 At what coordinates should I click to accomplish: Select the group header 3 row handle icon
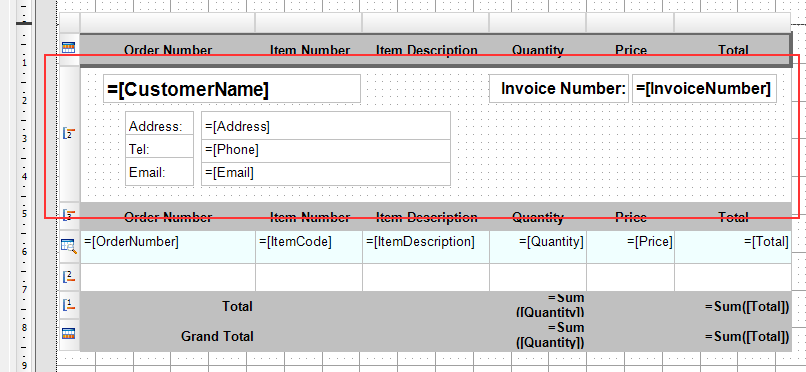pyautogui.click(x=68, y=215)
